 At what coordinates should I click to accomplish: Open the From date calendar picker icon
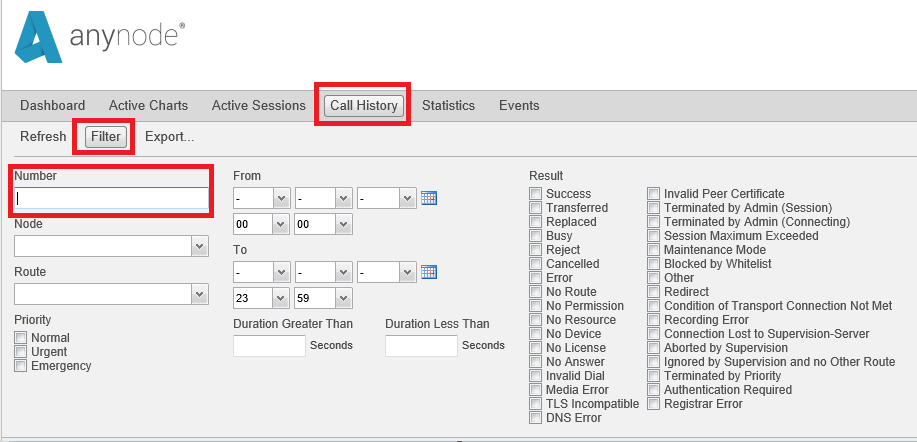point(429,198)
